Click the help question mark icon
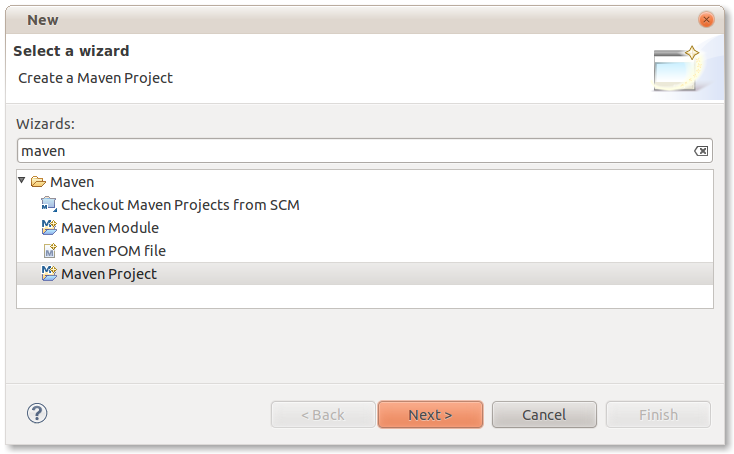734x454 pixels. 37,413
